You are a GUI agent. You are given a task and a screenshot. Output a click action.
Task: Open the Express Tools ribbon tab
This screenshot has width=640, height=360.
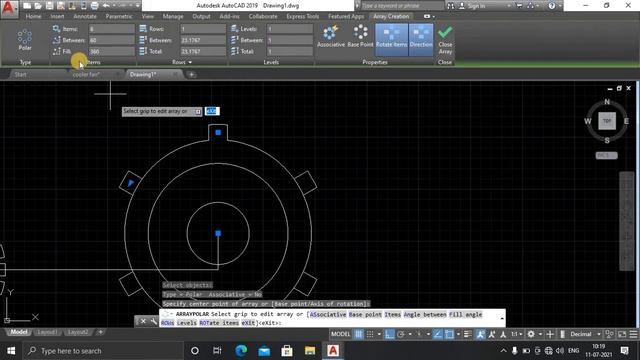point(302,16)
